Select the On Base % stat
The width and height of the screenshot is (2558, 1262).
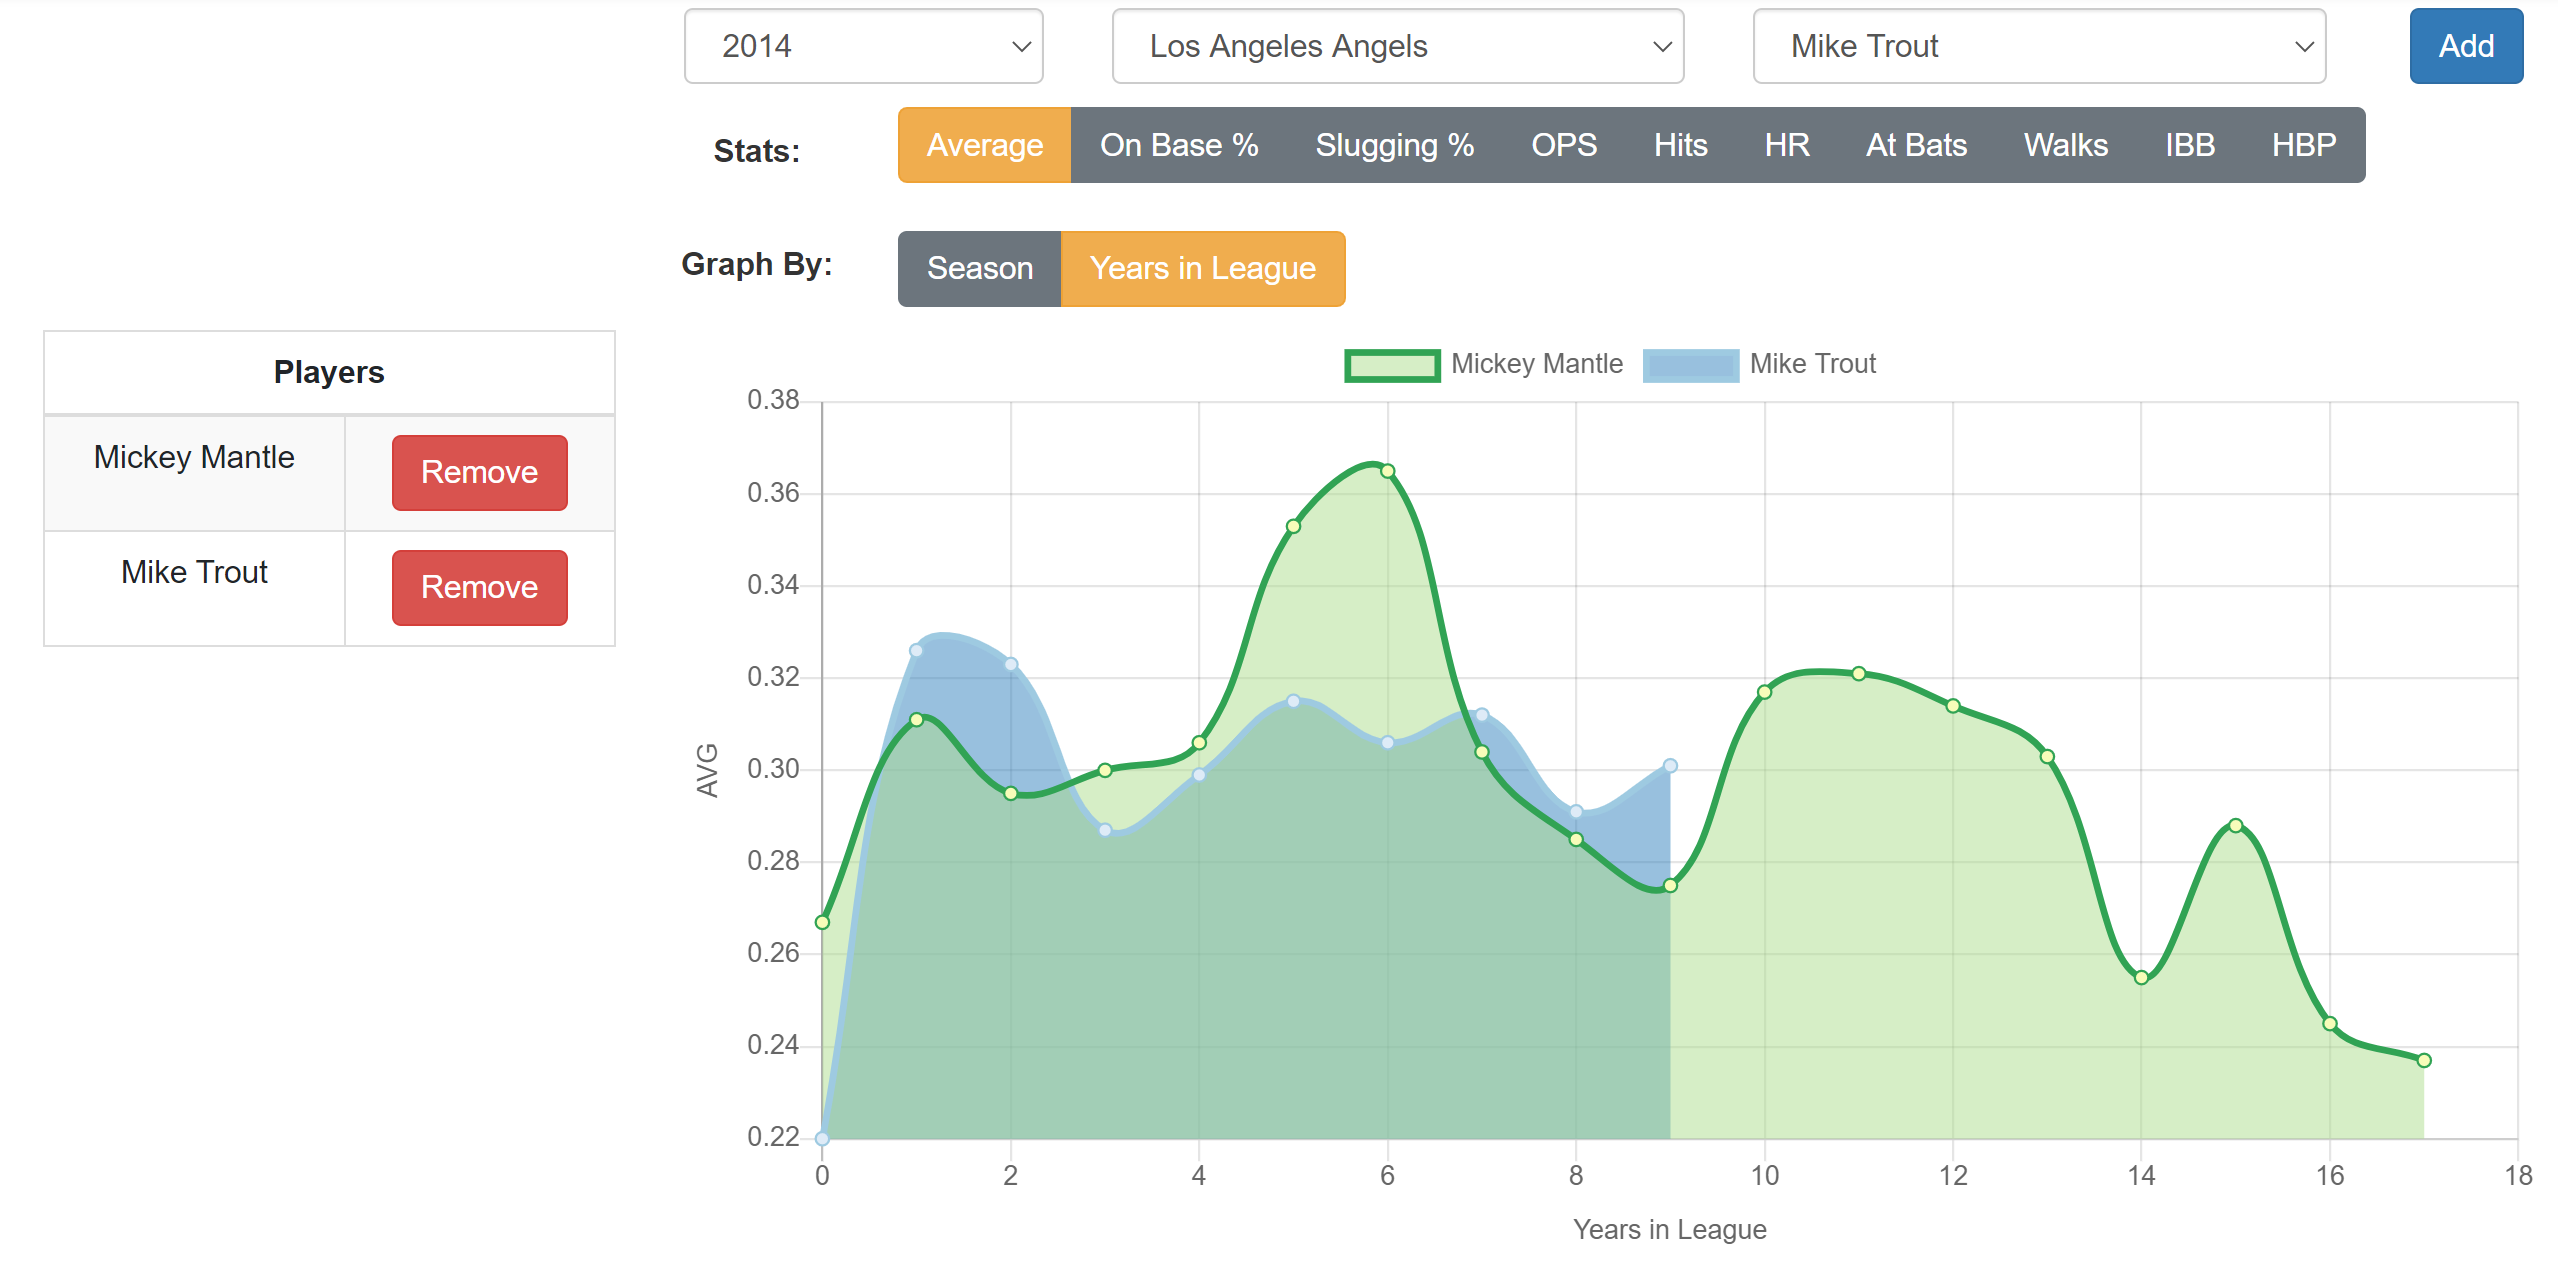point(1179,145)
